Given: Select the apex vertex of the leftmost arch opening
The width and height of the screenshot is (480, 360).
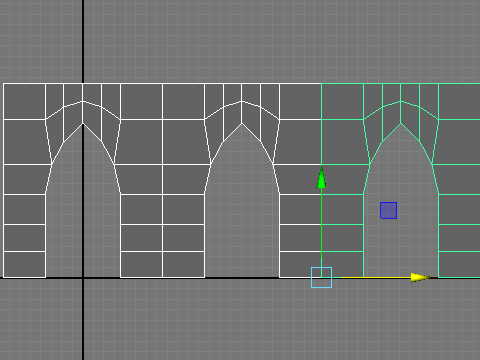Looking at the screenshot, I should click(x=83, y=124).
